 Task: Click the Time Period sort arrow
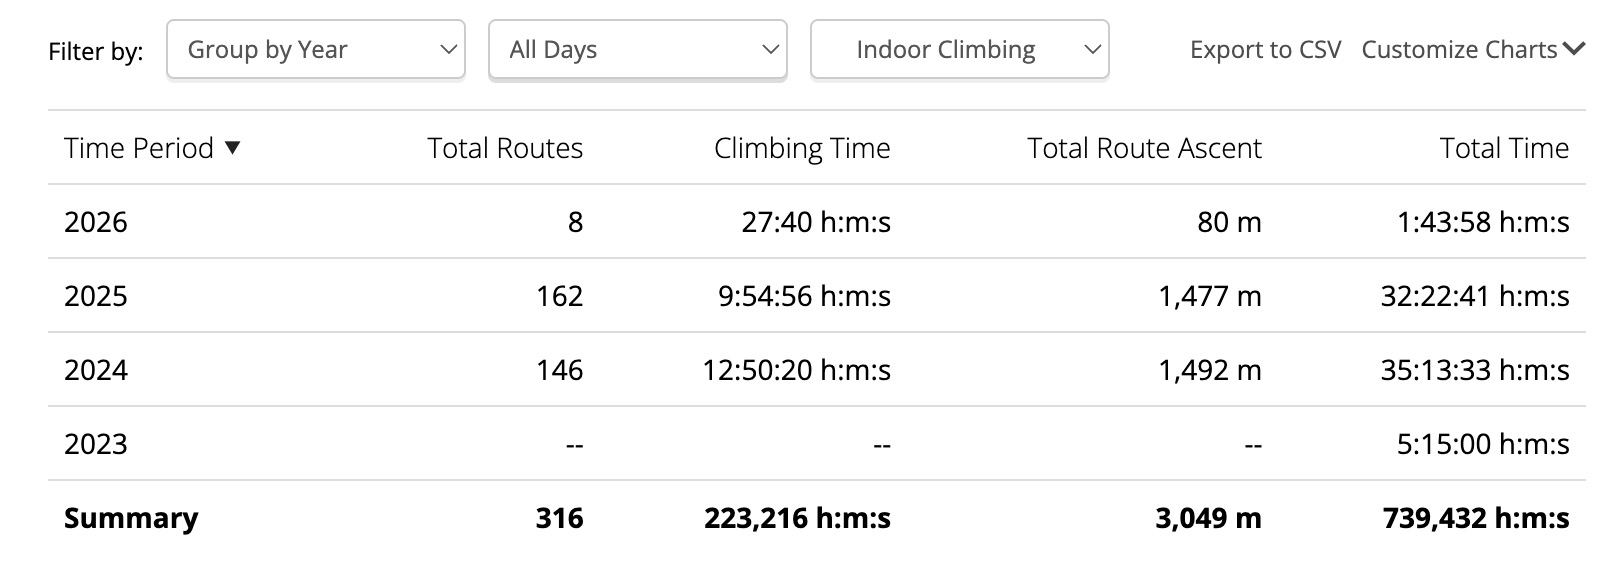coord(233,148)
